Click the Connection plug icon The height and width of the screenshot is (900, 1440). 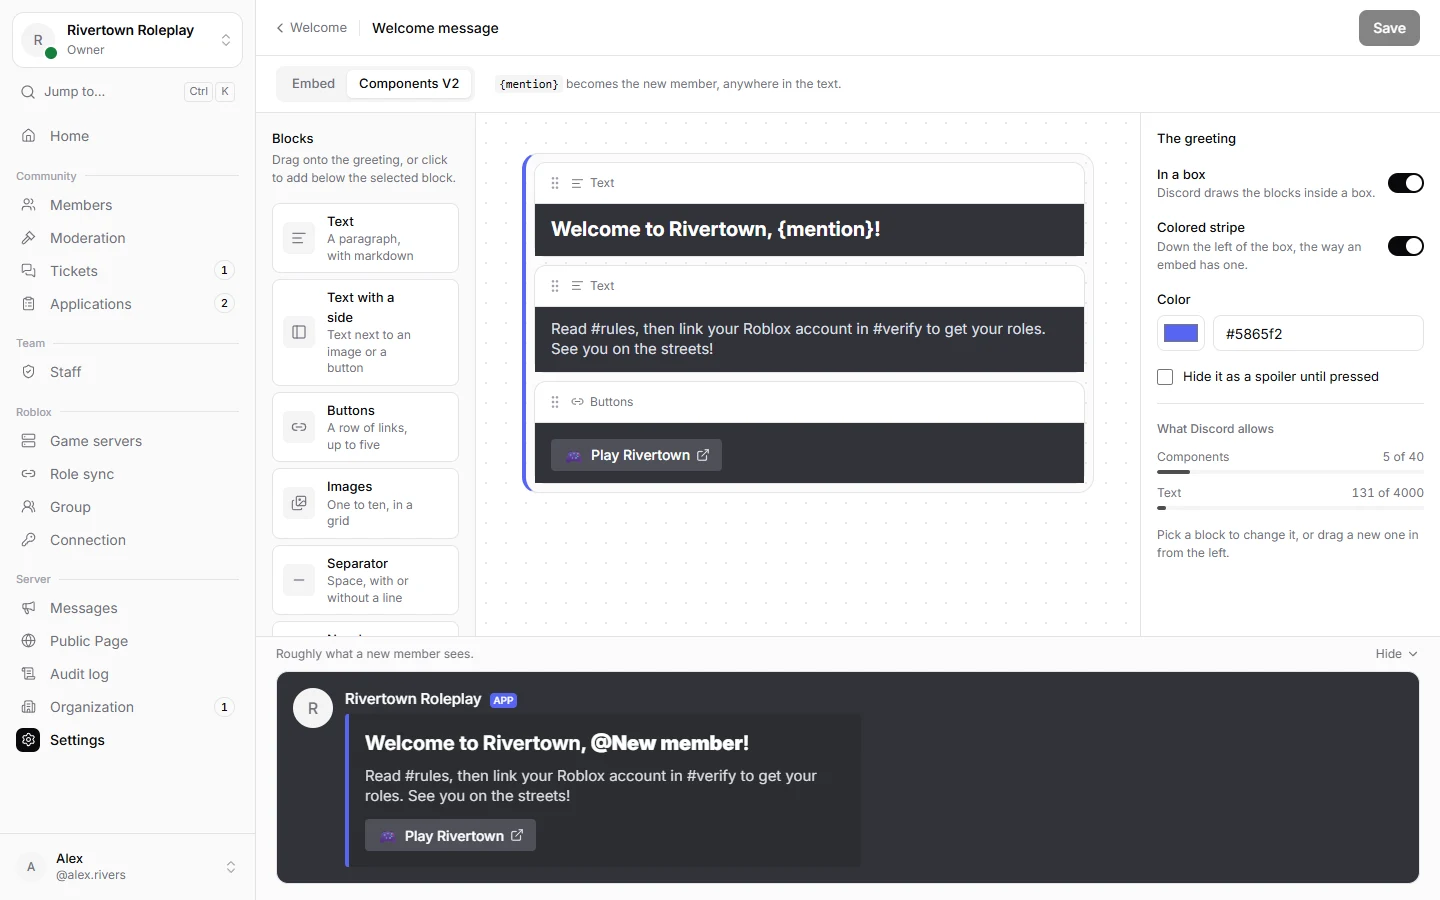coord(29,540)
